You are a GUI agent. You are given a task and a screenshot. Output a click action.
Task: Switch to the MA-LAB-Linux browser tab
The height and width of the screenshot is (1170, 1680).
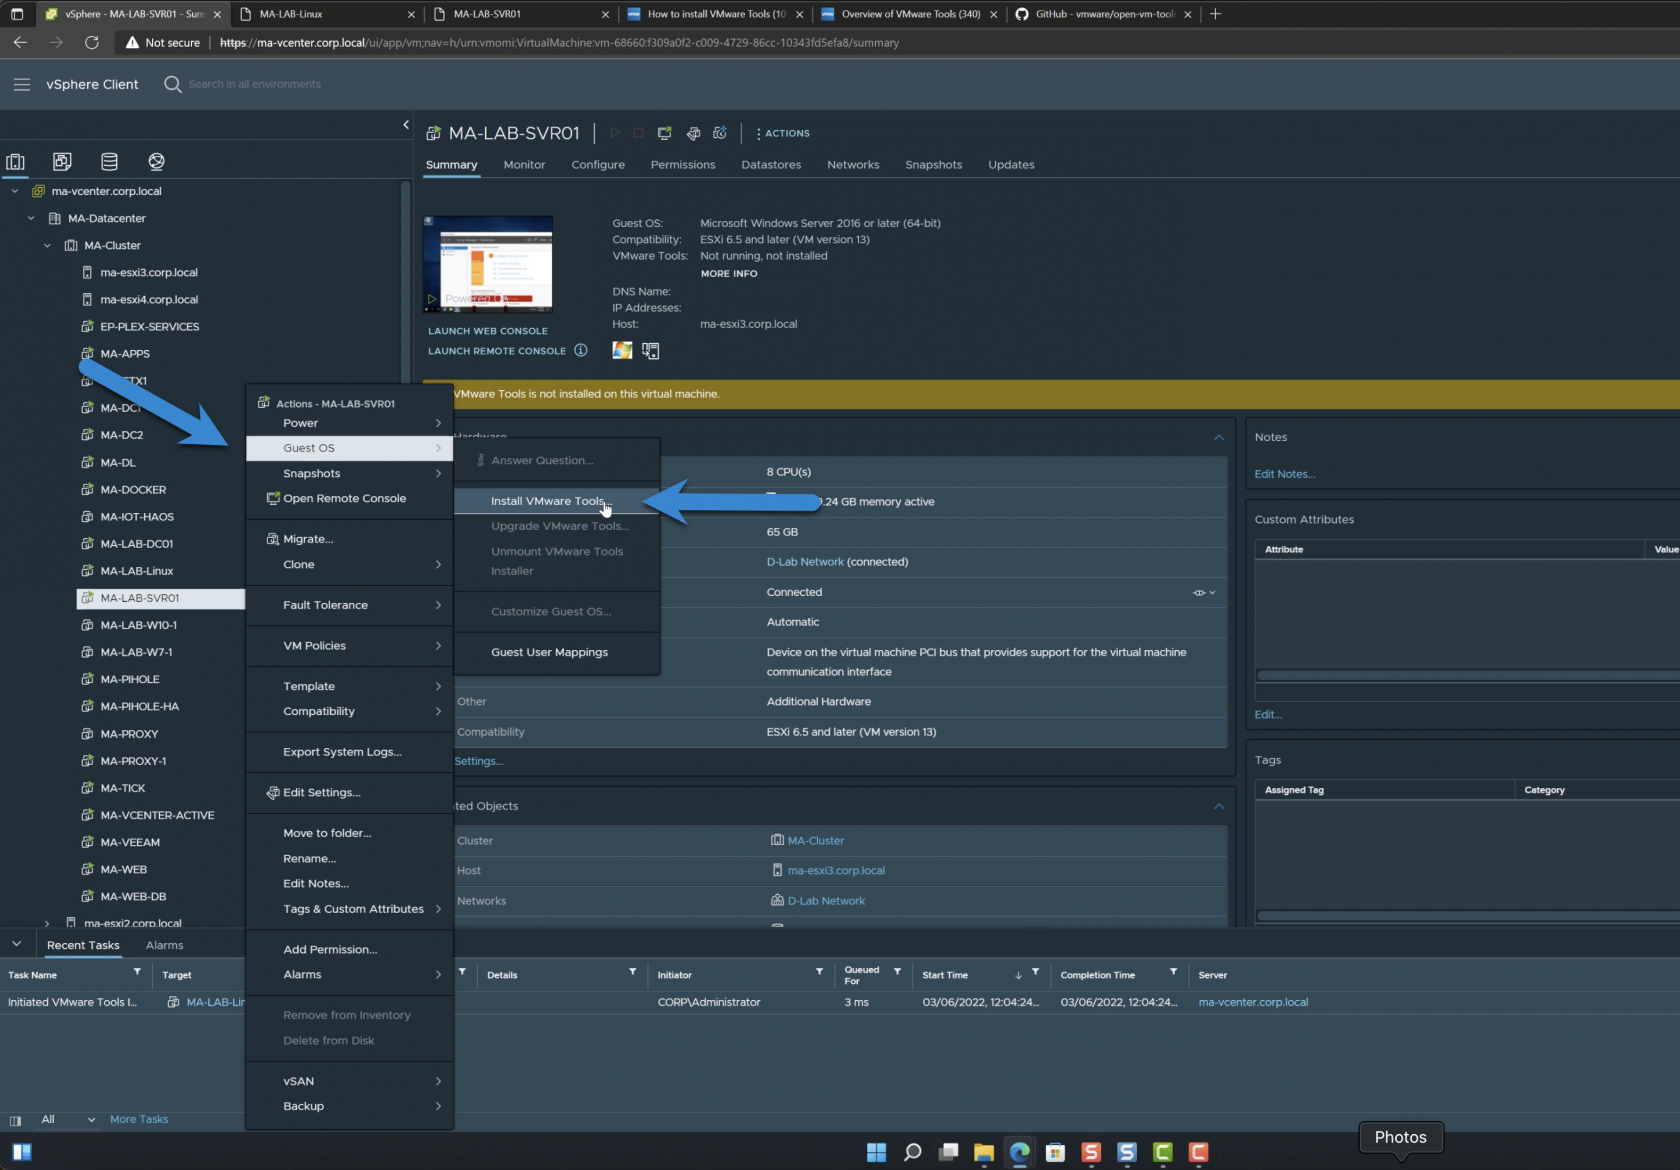click(x=326, y=14)
